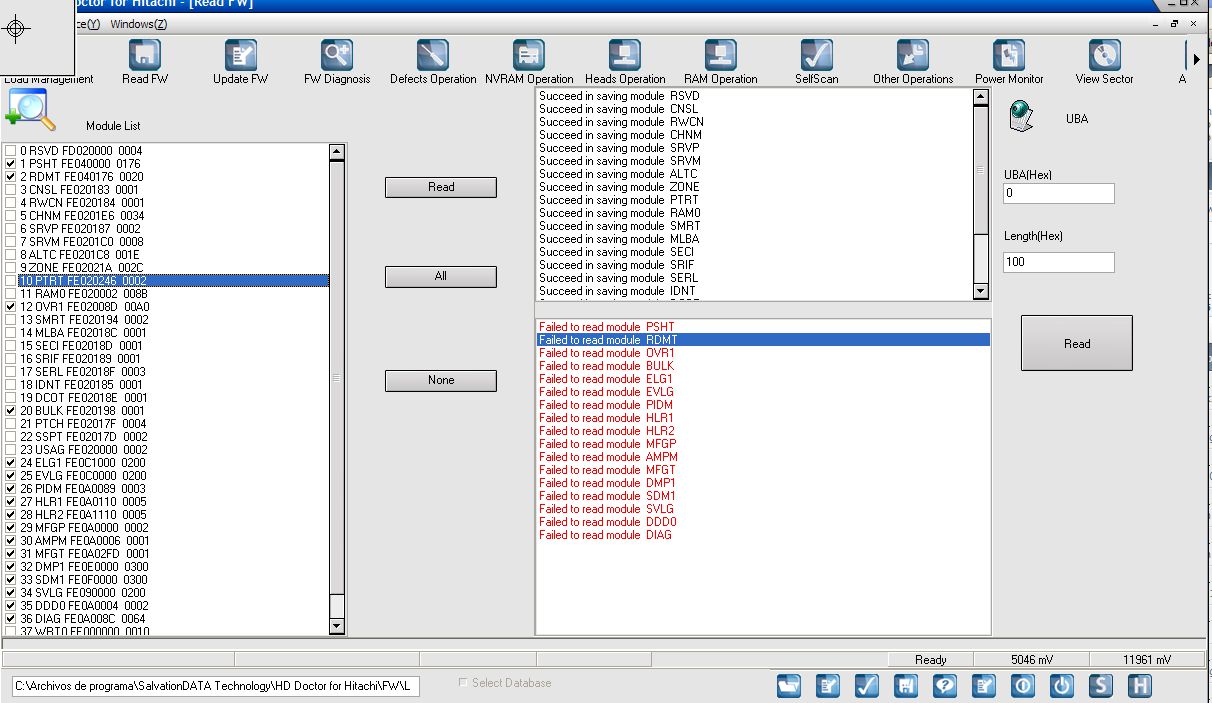Image resolution: width=1212 pixels, height=703 pixels.
Task: Click the Read button beside module list
Action: [441, 187]
